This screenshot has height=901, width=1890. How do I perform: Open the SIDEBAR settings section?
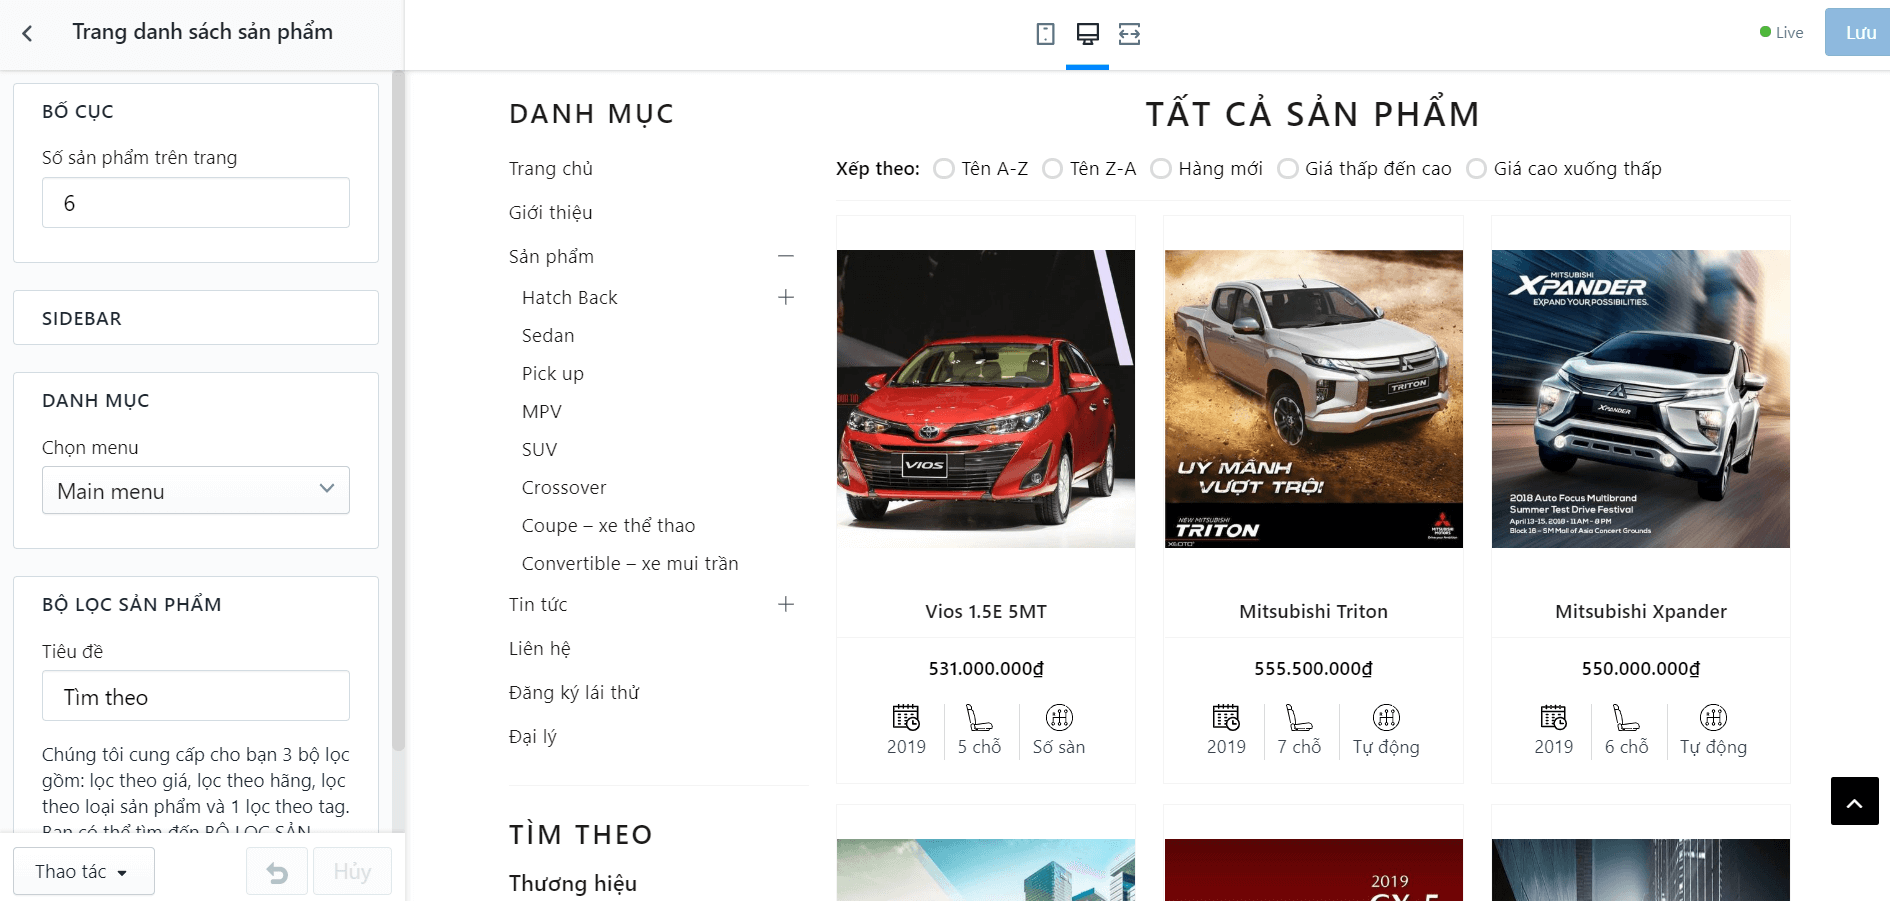point(196,318)
